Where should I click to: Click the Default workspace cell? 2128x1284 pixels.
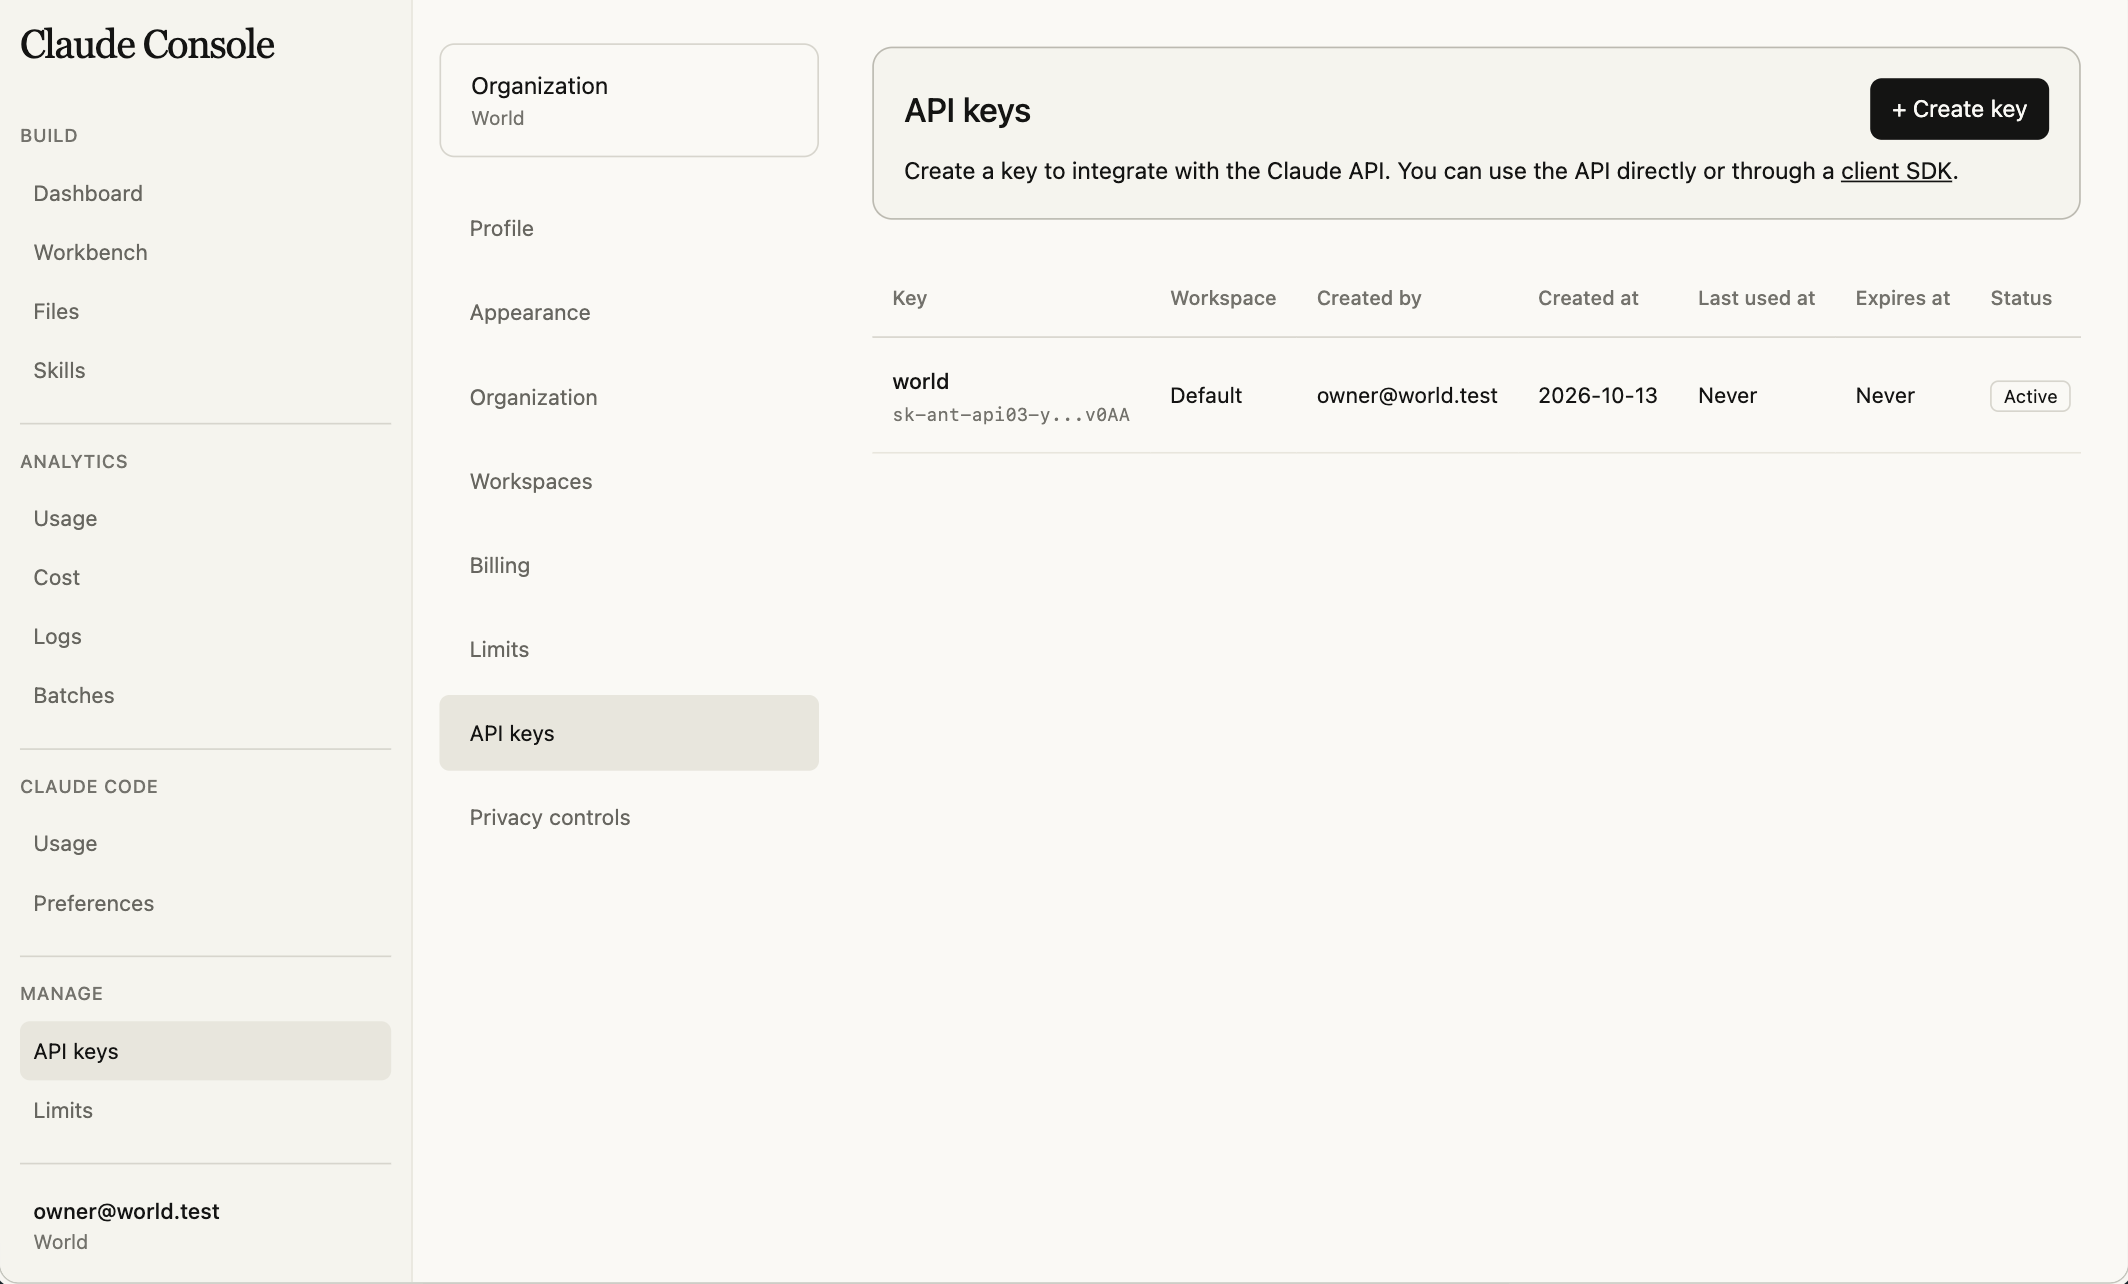pyautogui.click(x=1206, y=395)
